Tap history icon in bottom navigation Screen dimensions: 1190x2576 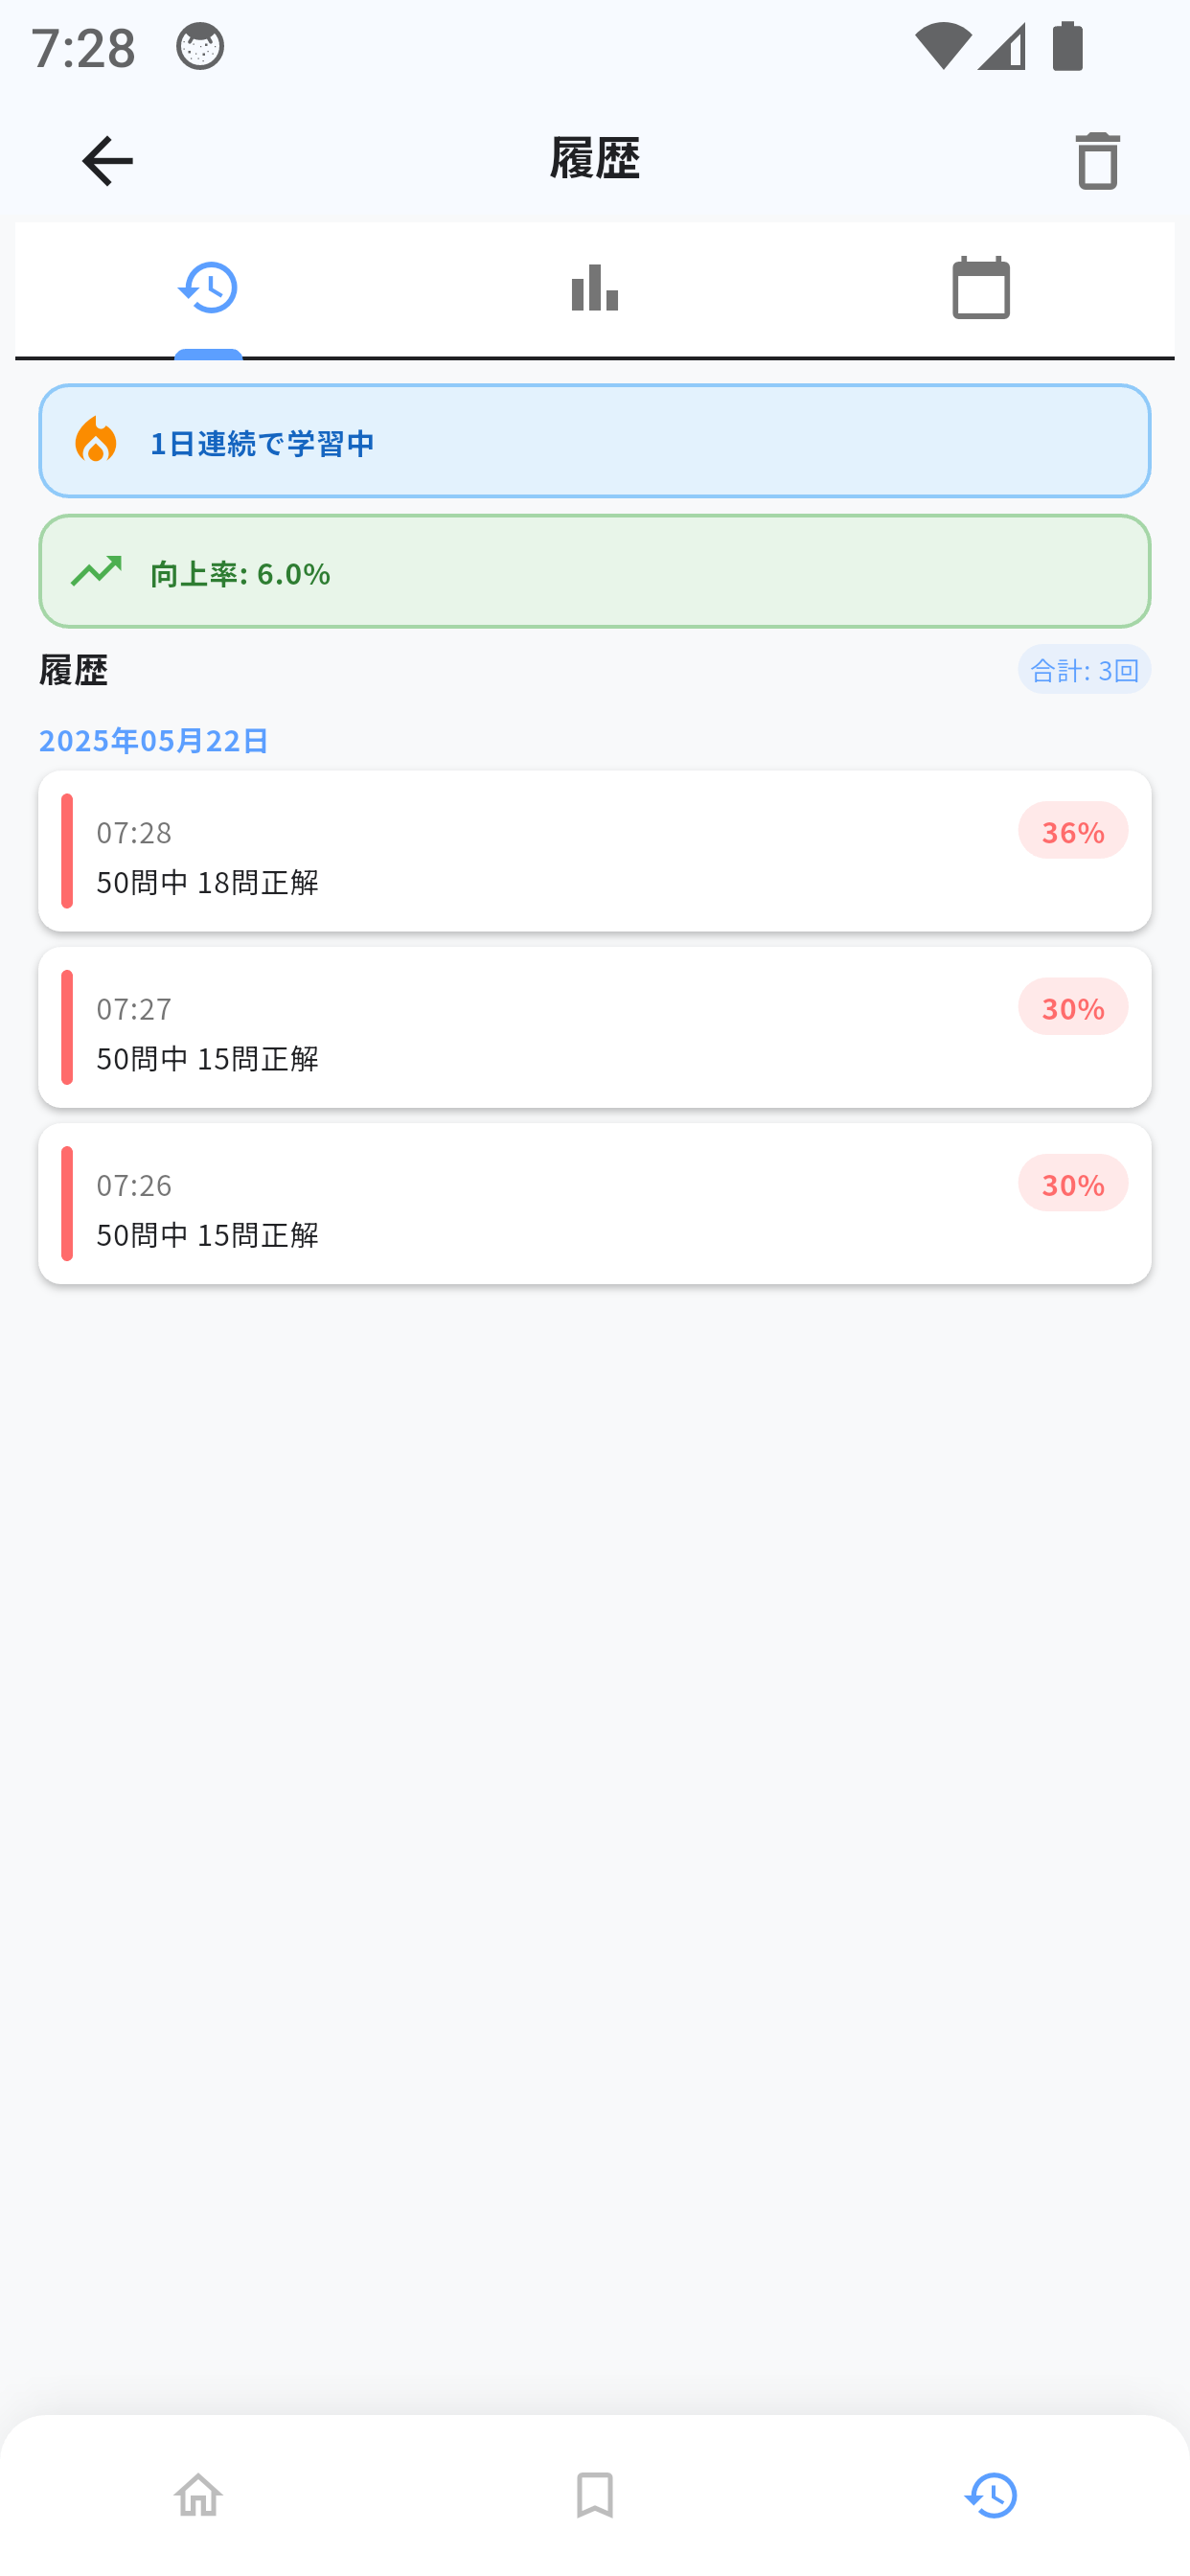(991, 2495)
